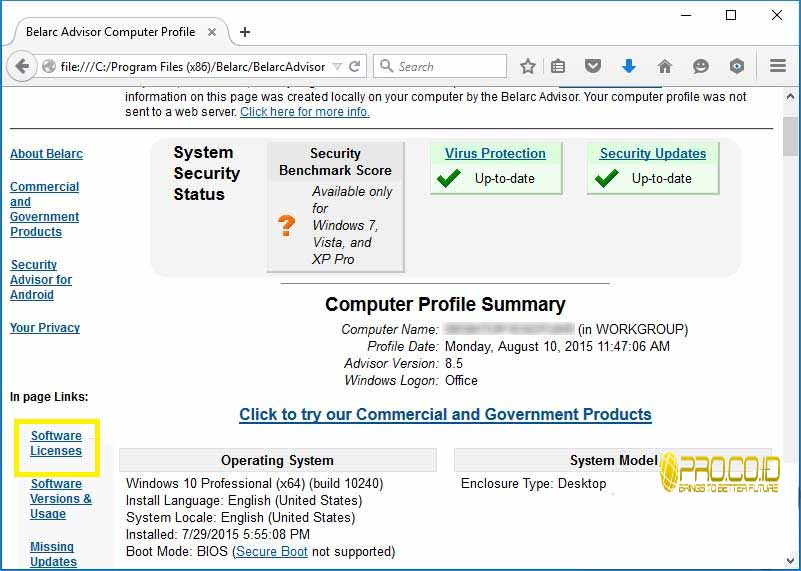801x571 pixels.
Task: Open the URL history dropdown arrow
Action: (x=337, y=66)
